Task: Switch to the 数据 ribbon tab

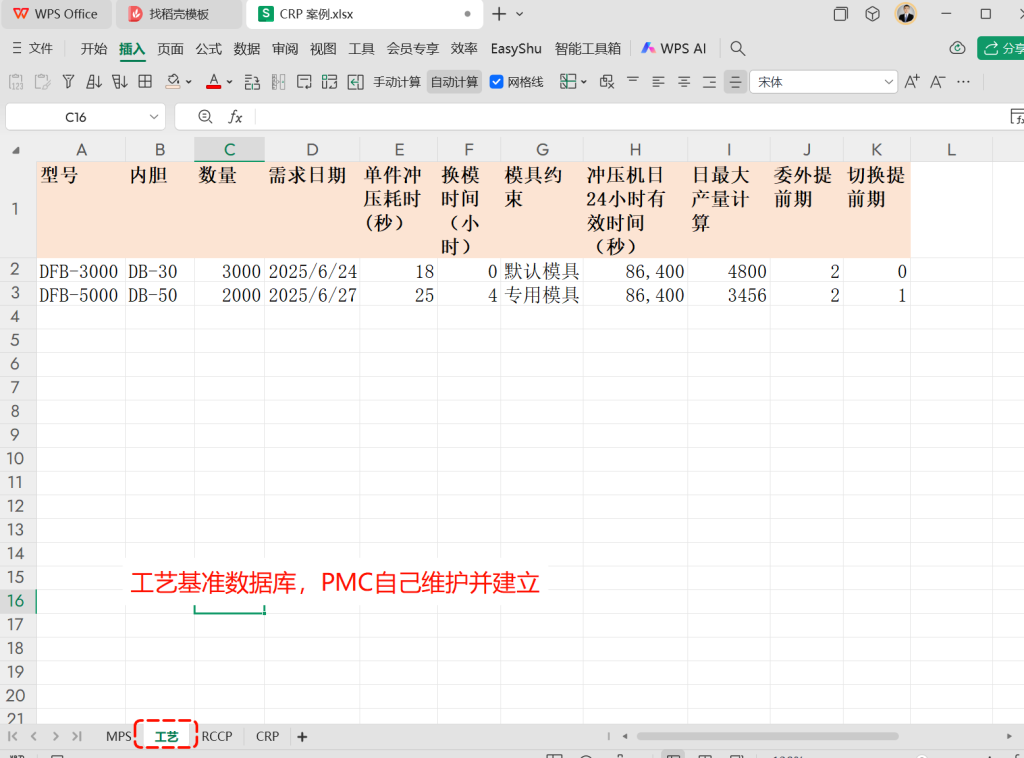Action: coord(247,49)
